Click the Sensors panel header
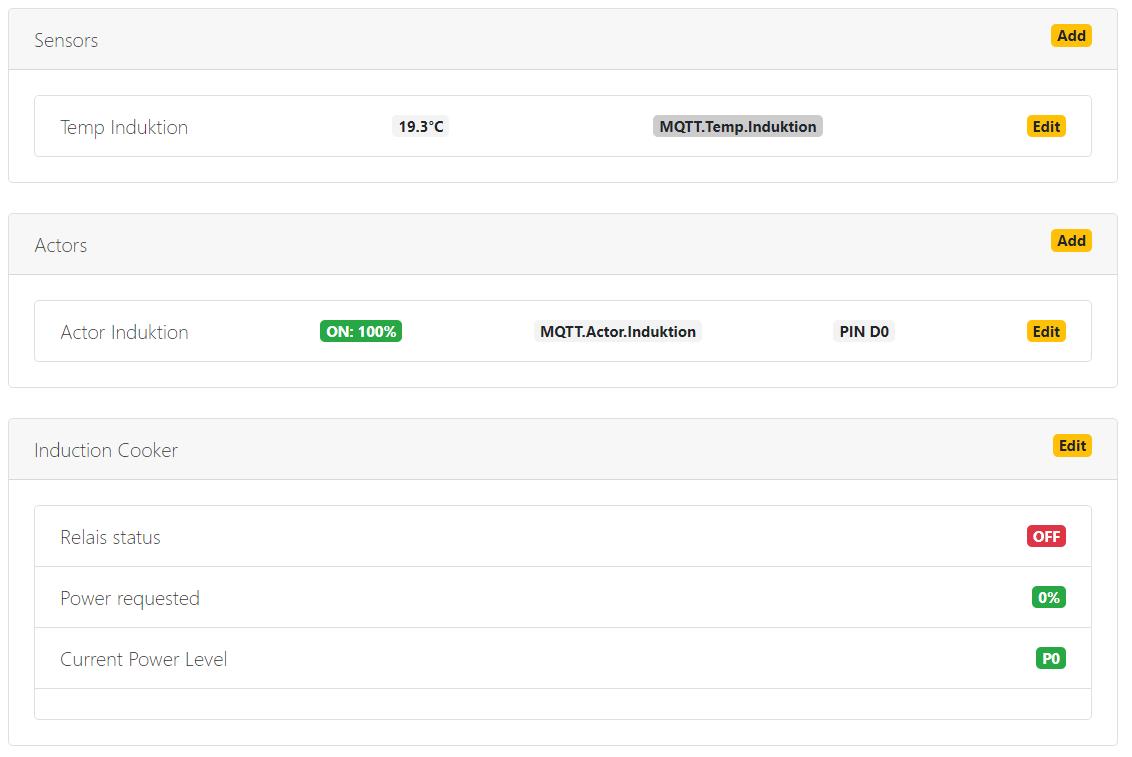The width and height of the screenshot is (1132, 757). point(66,40)
